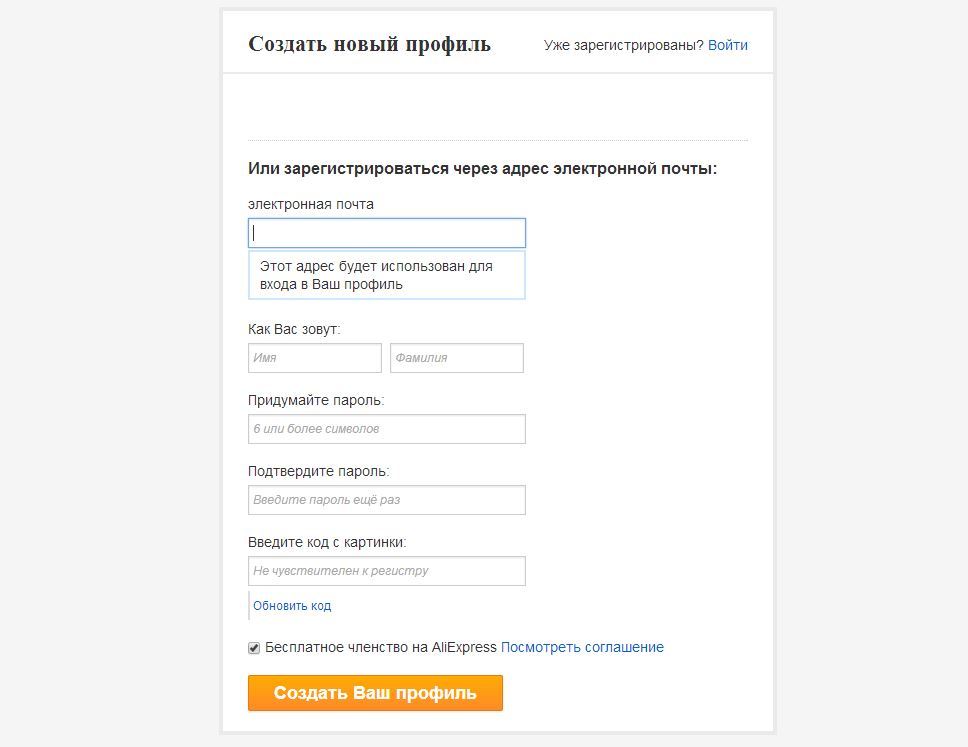Click the Имя first name field
968x747 pixels.
coord(314,358)
